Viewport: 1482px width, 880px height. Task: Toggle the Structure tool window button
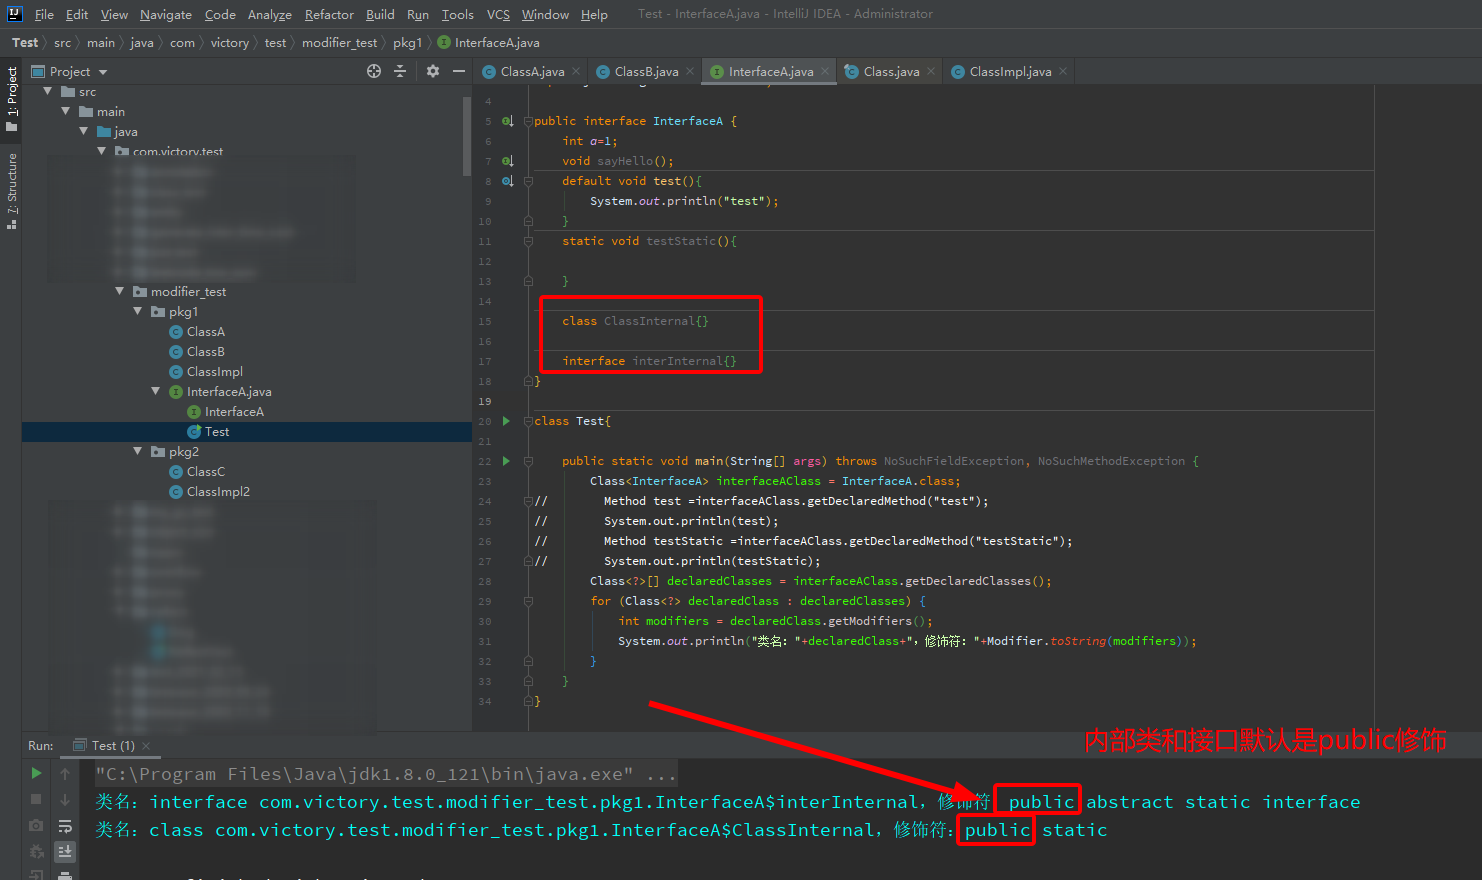click(12, 191)
